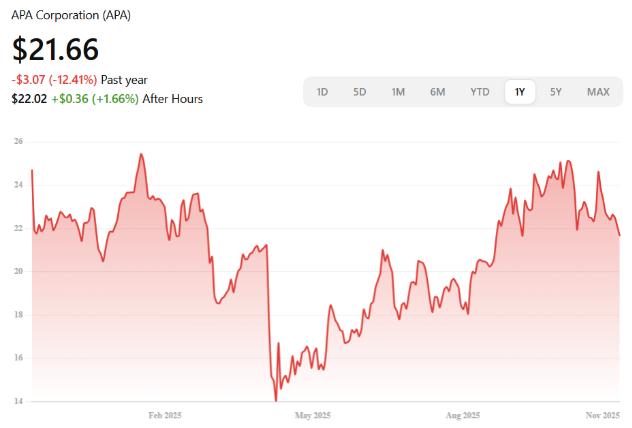Click the 26 y-axis gridline label
This screenshot has height=428, width=632.
(x=18, y=142)
